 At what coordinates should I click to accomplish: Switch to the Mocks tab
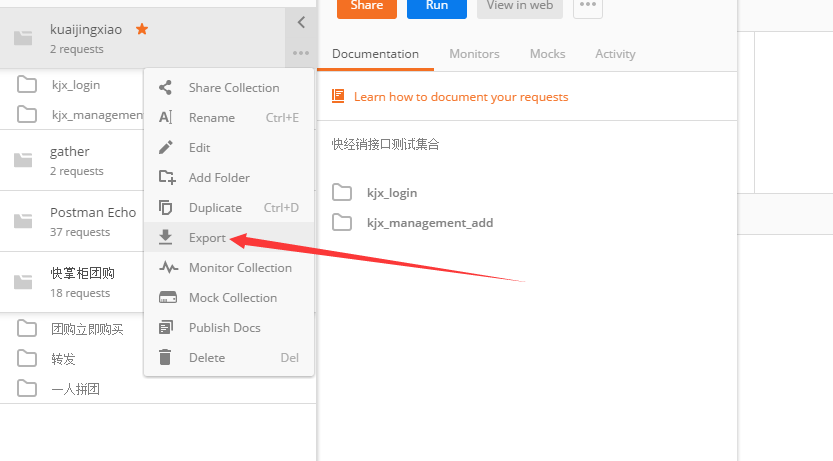[547, 54]
